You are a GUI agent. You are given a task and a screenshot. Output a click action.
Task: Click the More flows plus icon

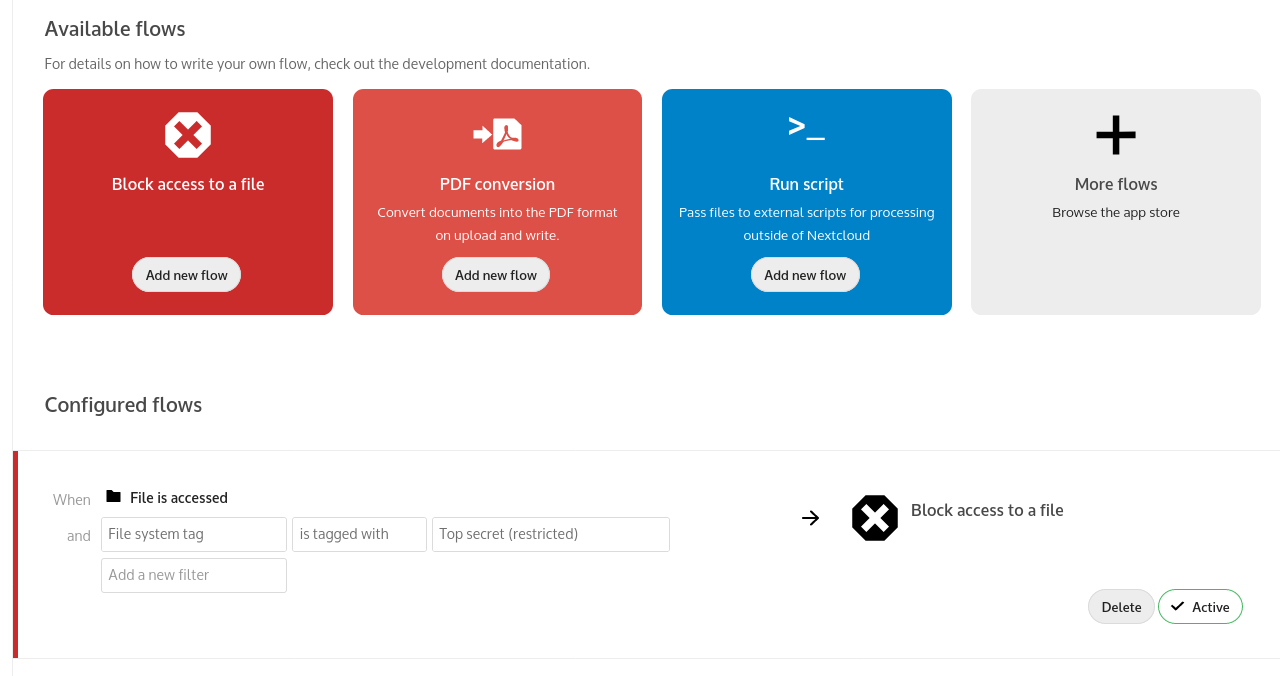(x=1116, y=135)
